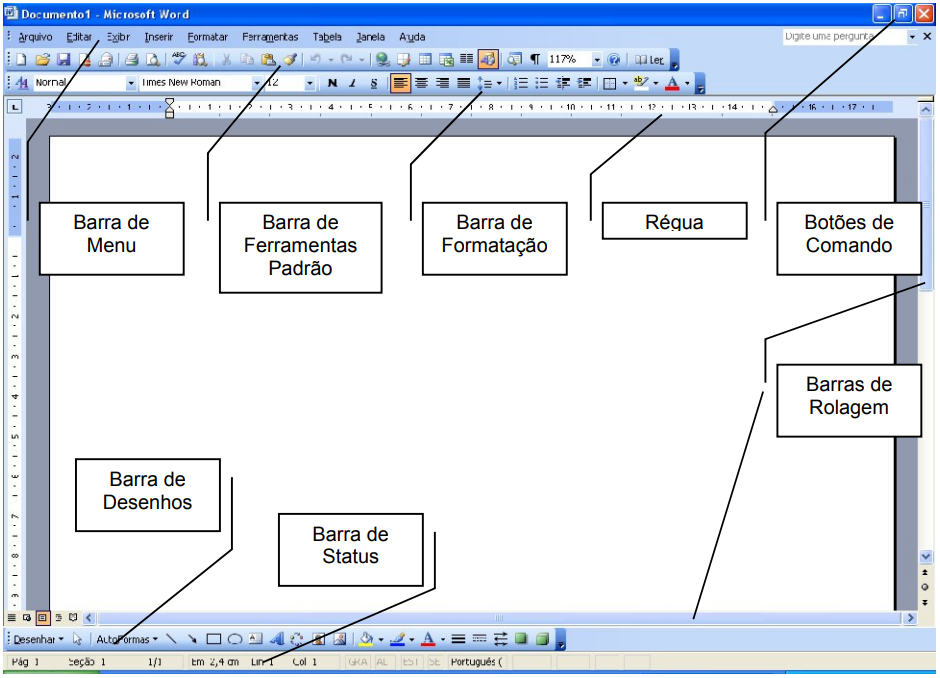The image size is (940, 678).
Task: Open the Normal style dropdown
Action: (131, 83)
